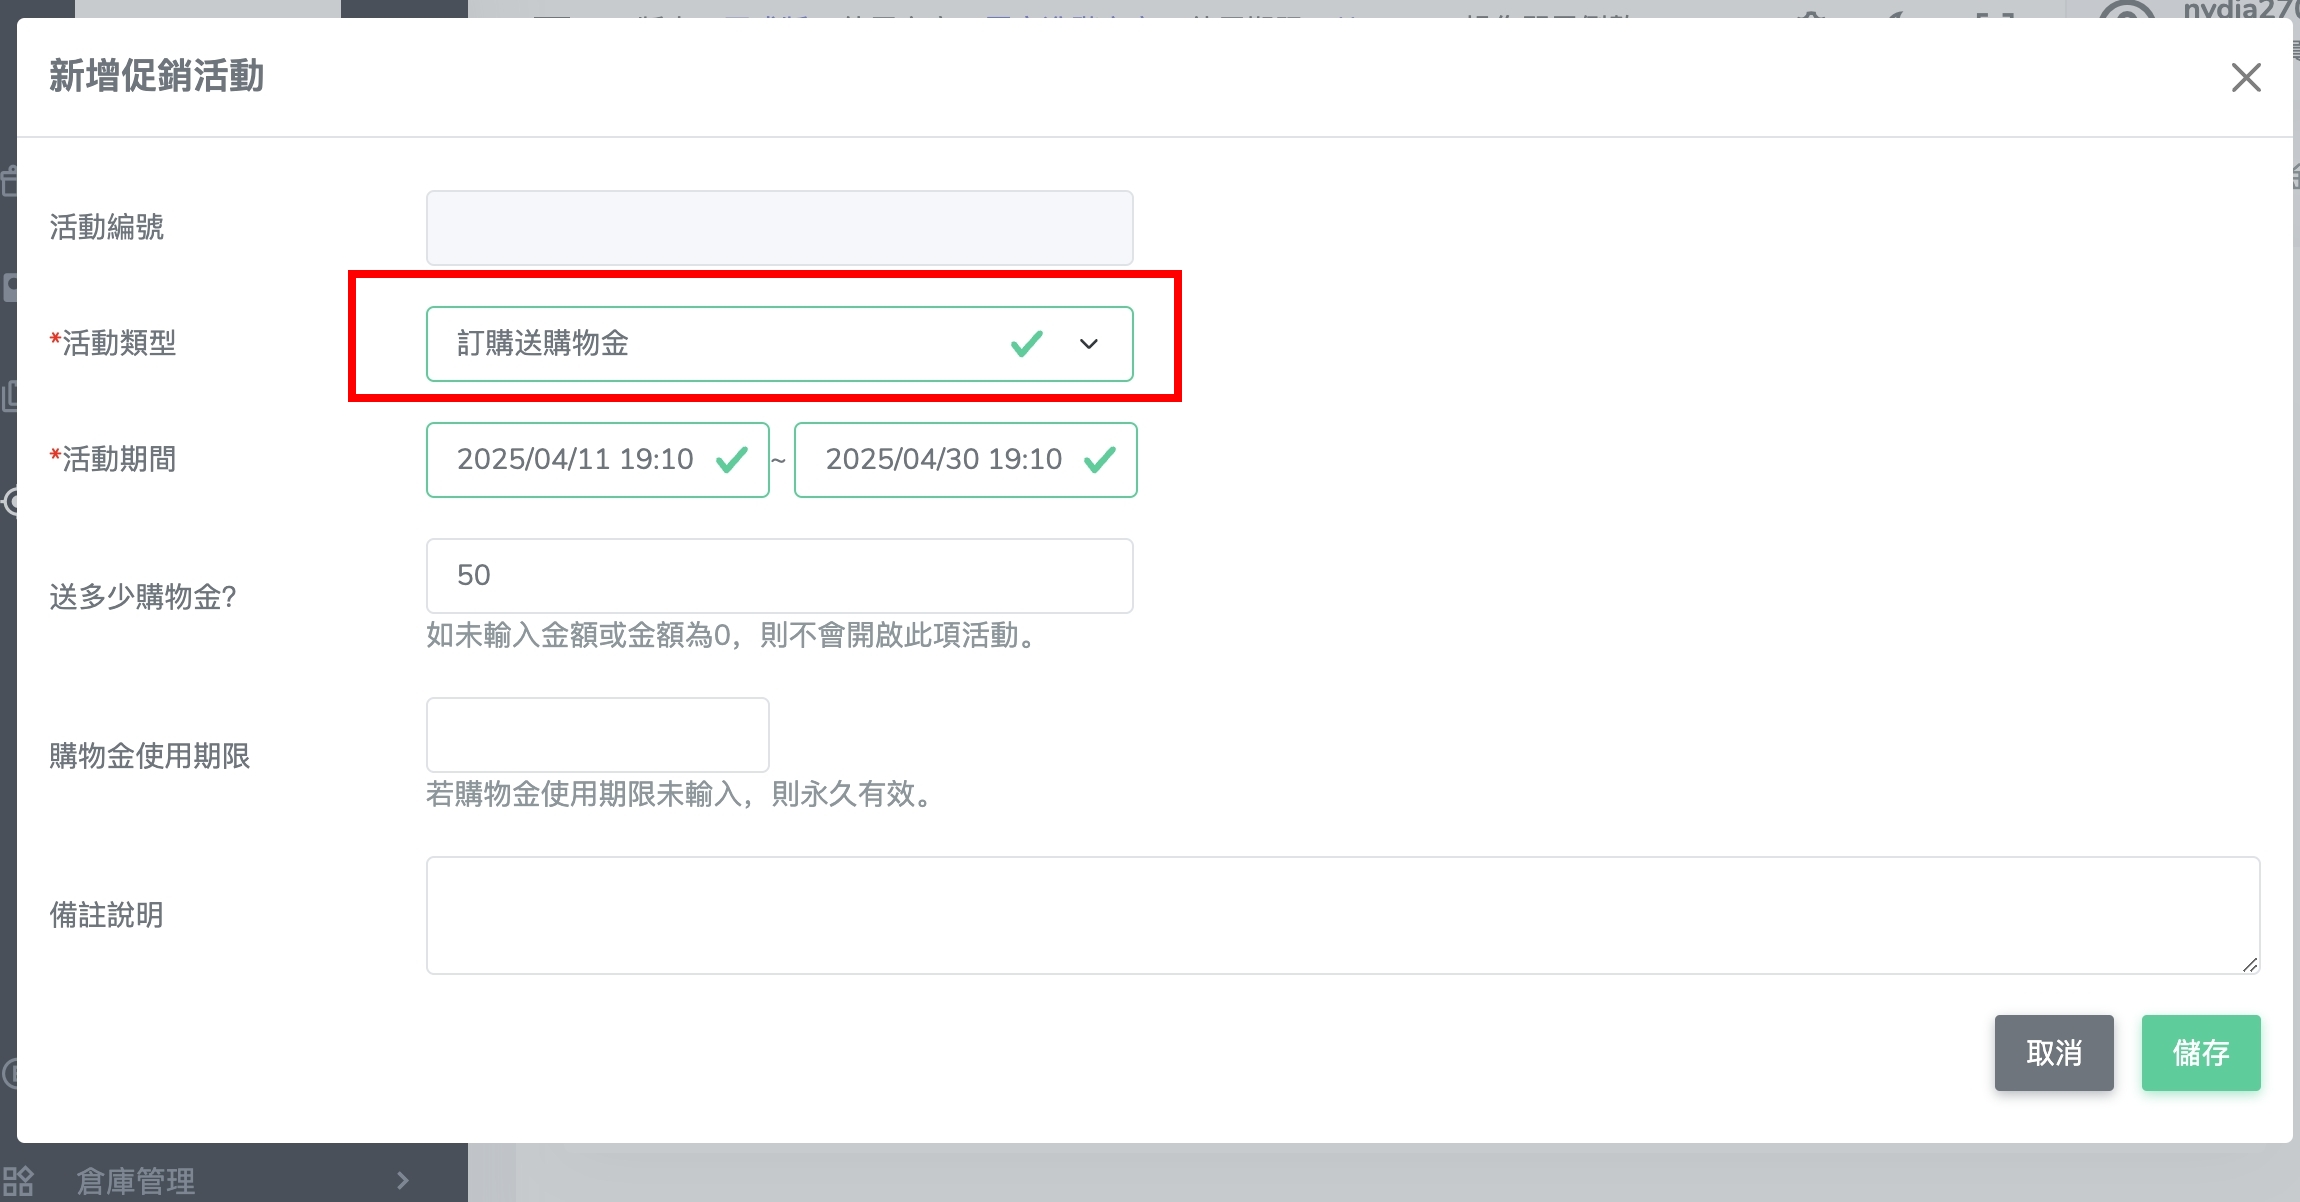The width and height of the screenshot is (2300, 1202).
Task: Expand the 倉庫管理 chevron arrow
Action: pyautogui.click(x=403, y=1181)
